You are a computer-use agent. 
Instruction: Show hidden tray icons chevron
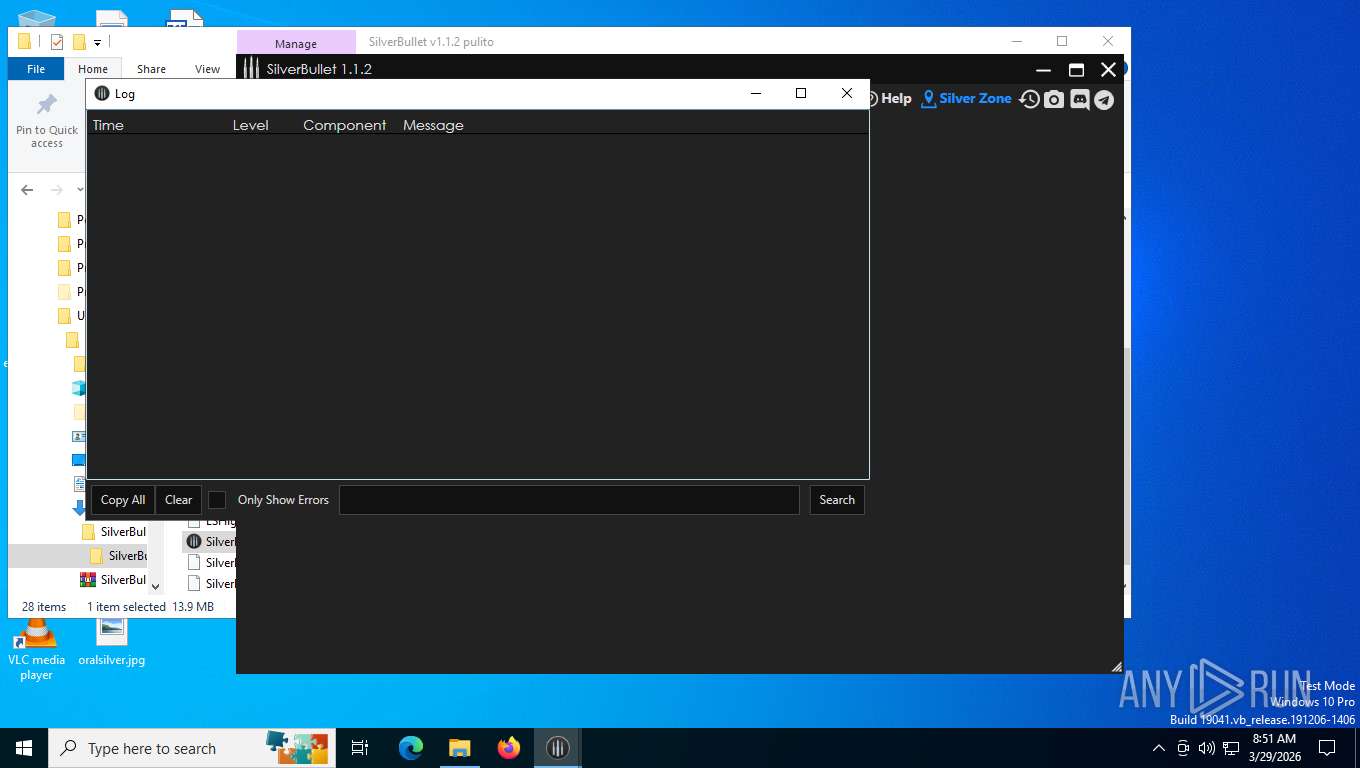tap(1159, 748)
